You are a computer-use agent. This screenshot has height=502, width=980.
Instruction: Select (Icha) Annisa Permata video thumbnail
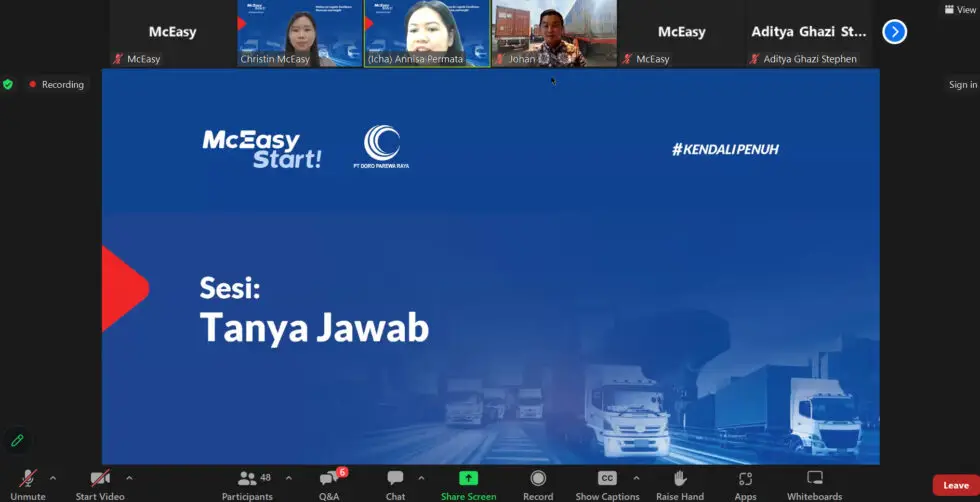tap(428, 33)
